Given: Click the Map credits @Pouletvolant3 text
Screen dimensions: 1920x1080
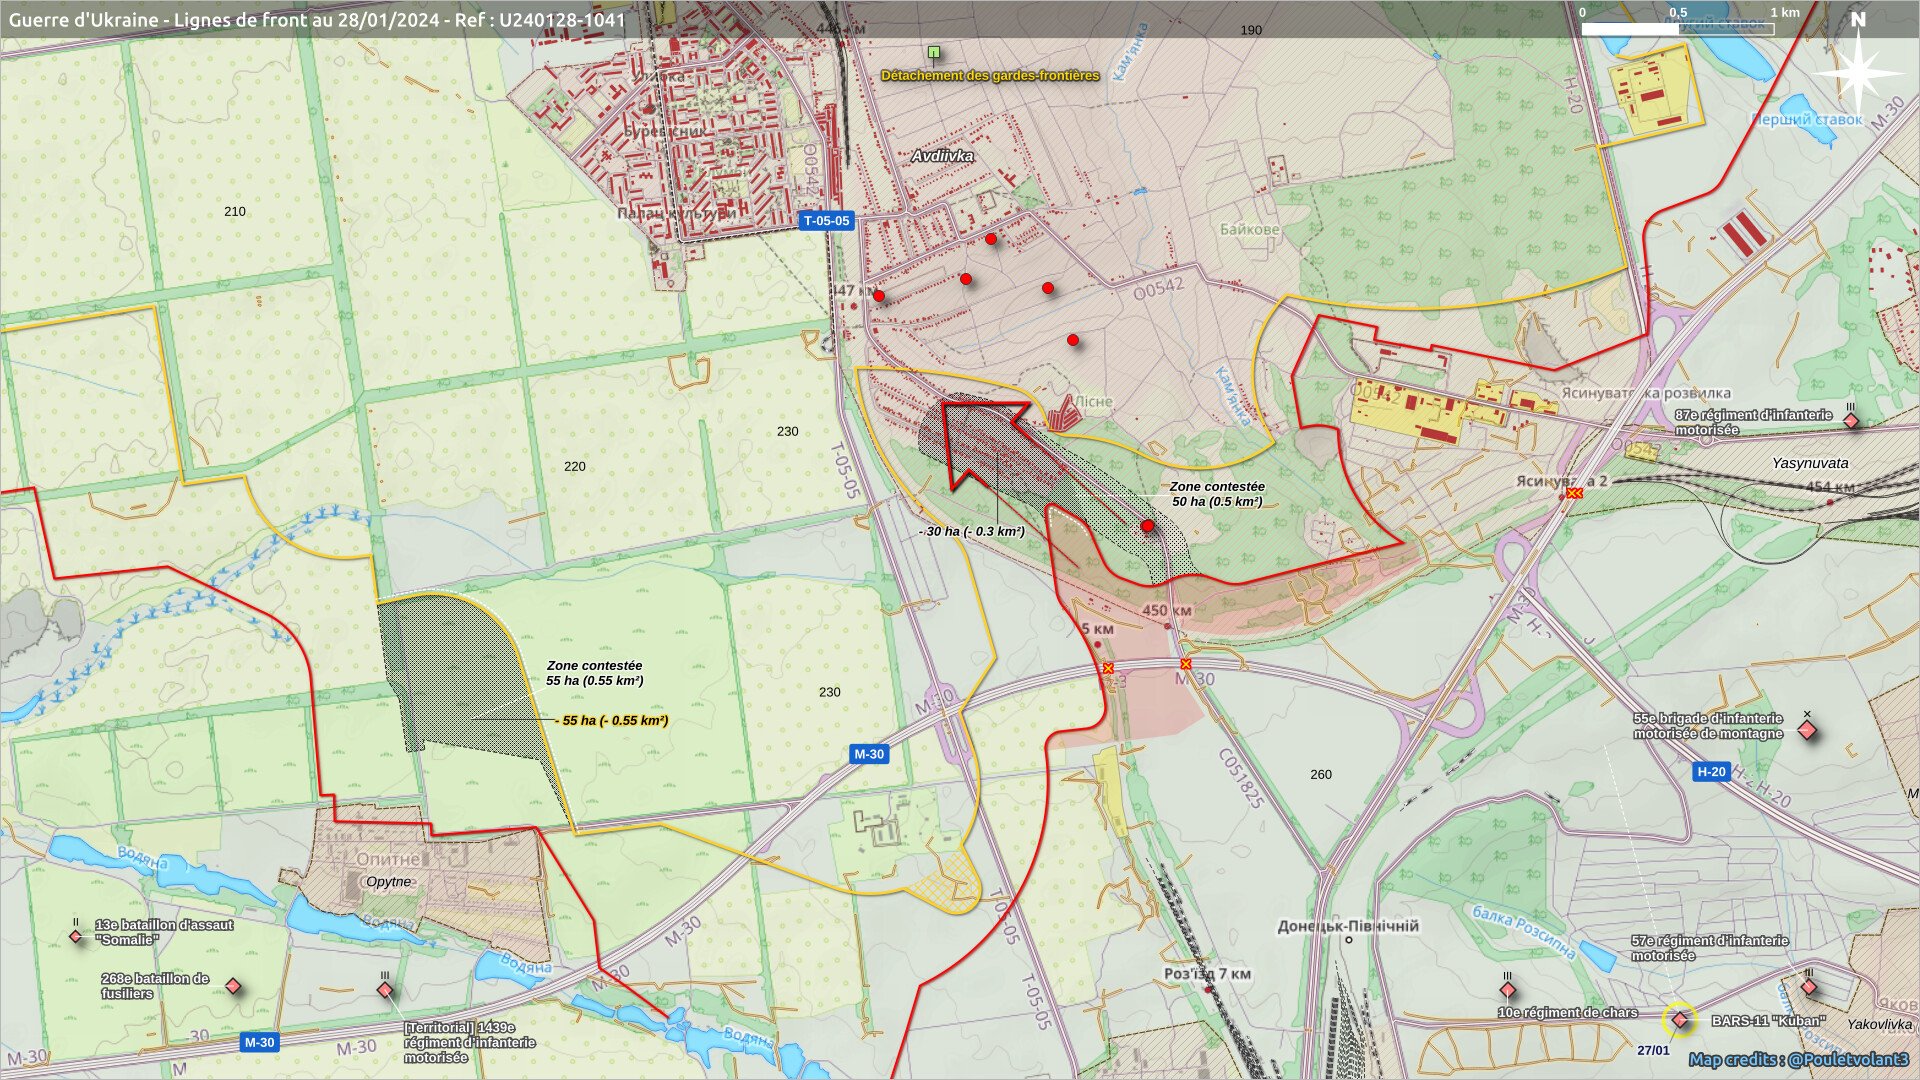Looking at the screenshot, I should 1798,1059.
